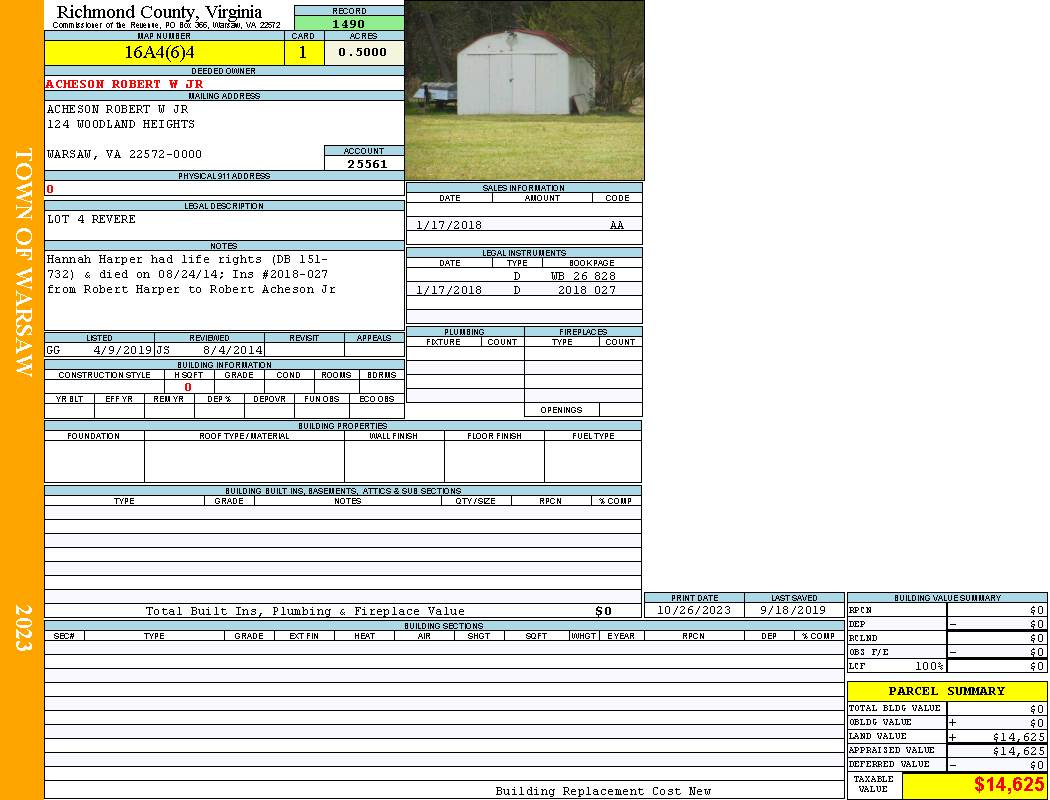Click listed date 4/9/2019
The height and width of the screenshot is (800, 1050).
(x=123, y=349)
